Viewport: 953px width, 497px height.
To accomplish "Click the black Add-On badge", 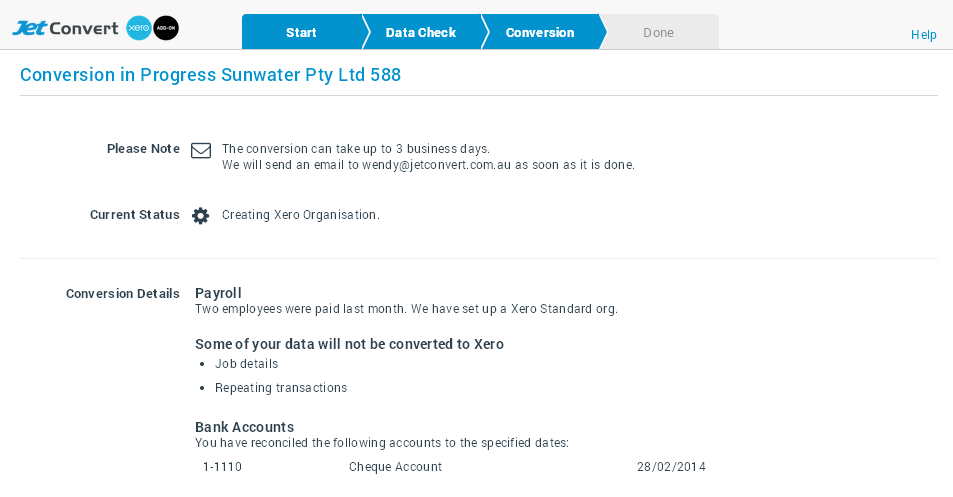I will click(165, 29).
